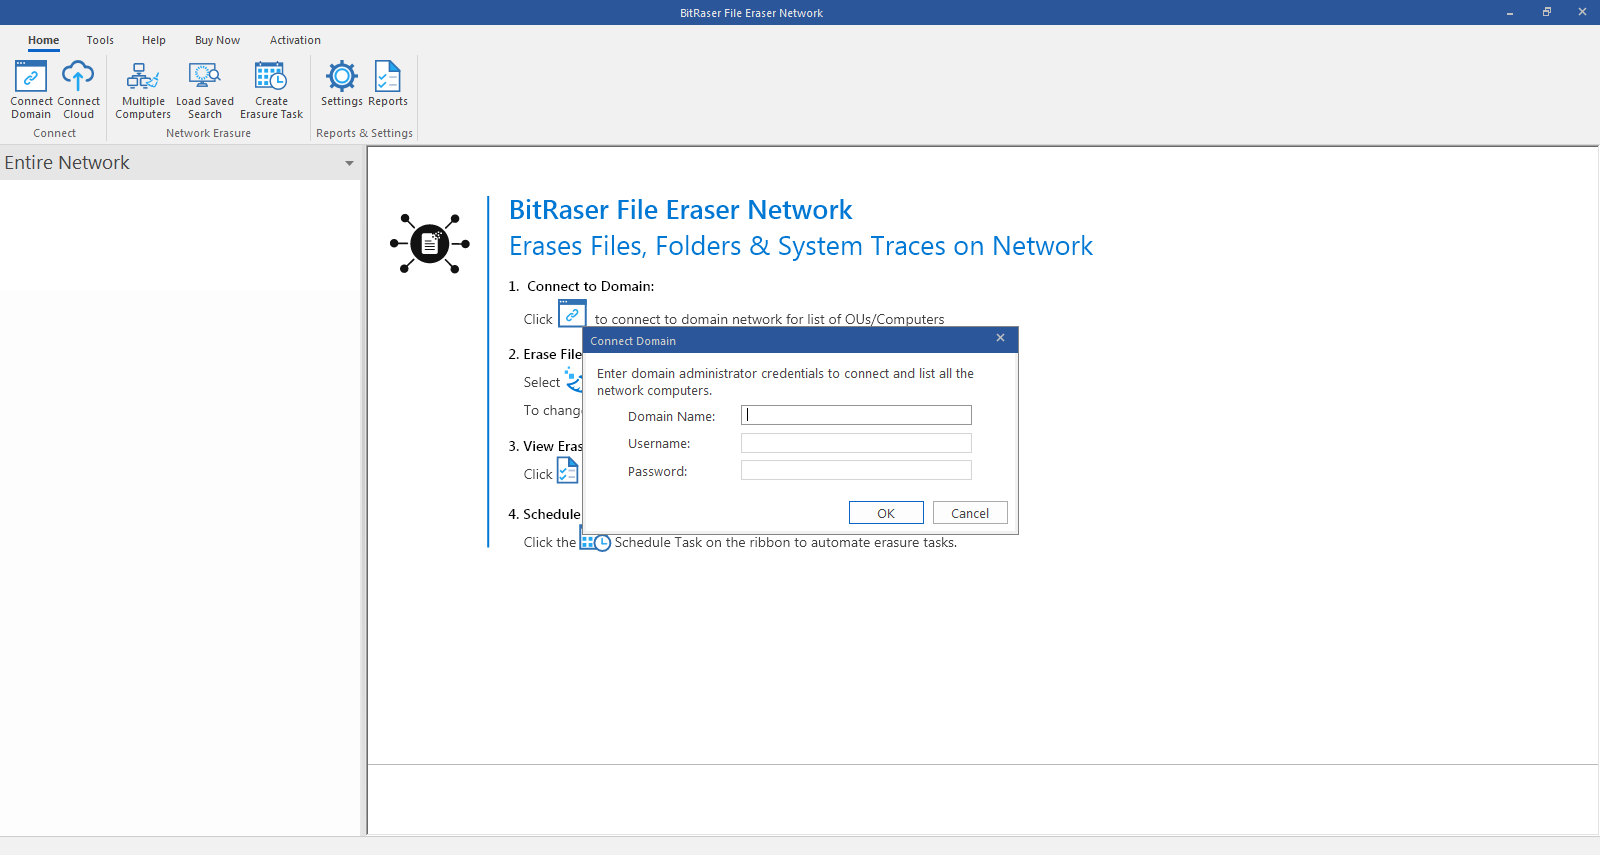Screen dimensions: 1600x855
Task: Open the Buy Now tab
Action: pos(217,41)
